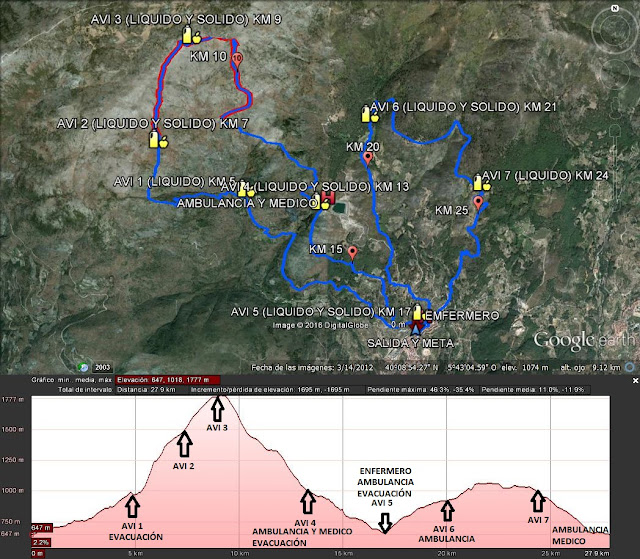Open historical imagery 2003 button
640x559 pixels.
coord(102,367)
